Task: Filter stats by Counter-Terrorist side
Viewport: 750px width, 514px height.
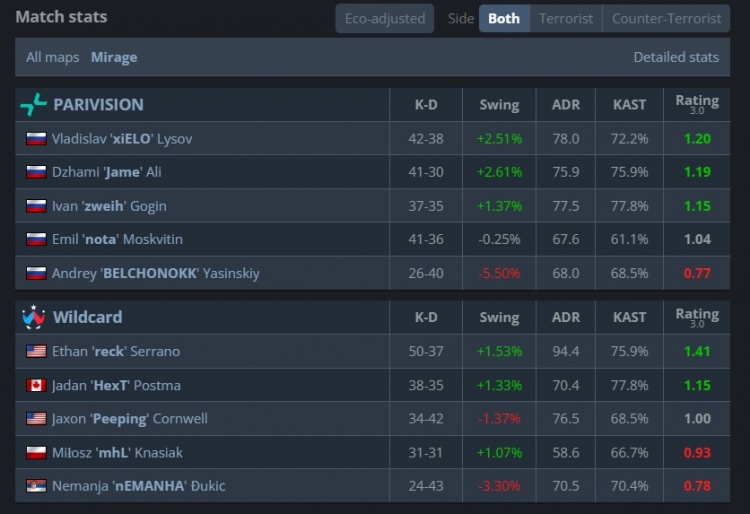Action: [x=666, y=19]
